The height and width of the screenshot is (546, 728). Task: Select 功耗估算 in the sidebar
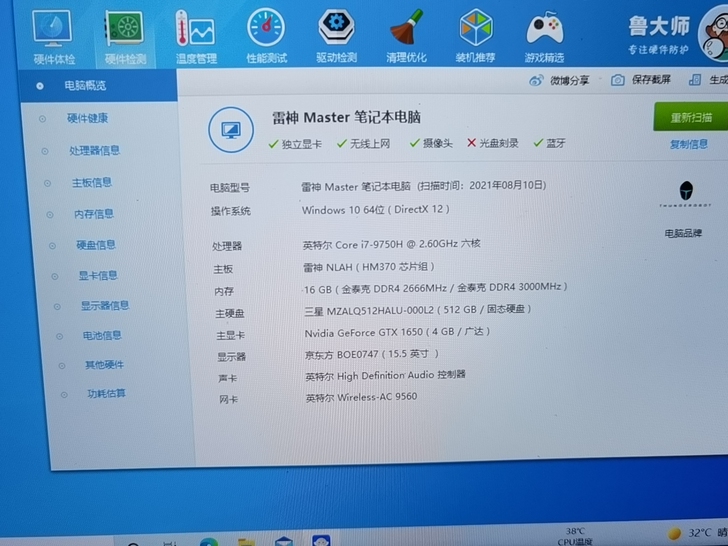(x=106, y=394)
